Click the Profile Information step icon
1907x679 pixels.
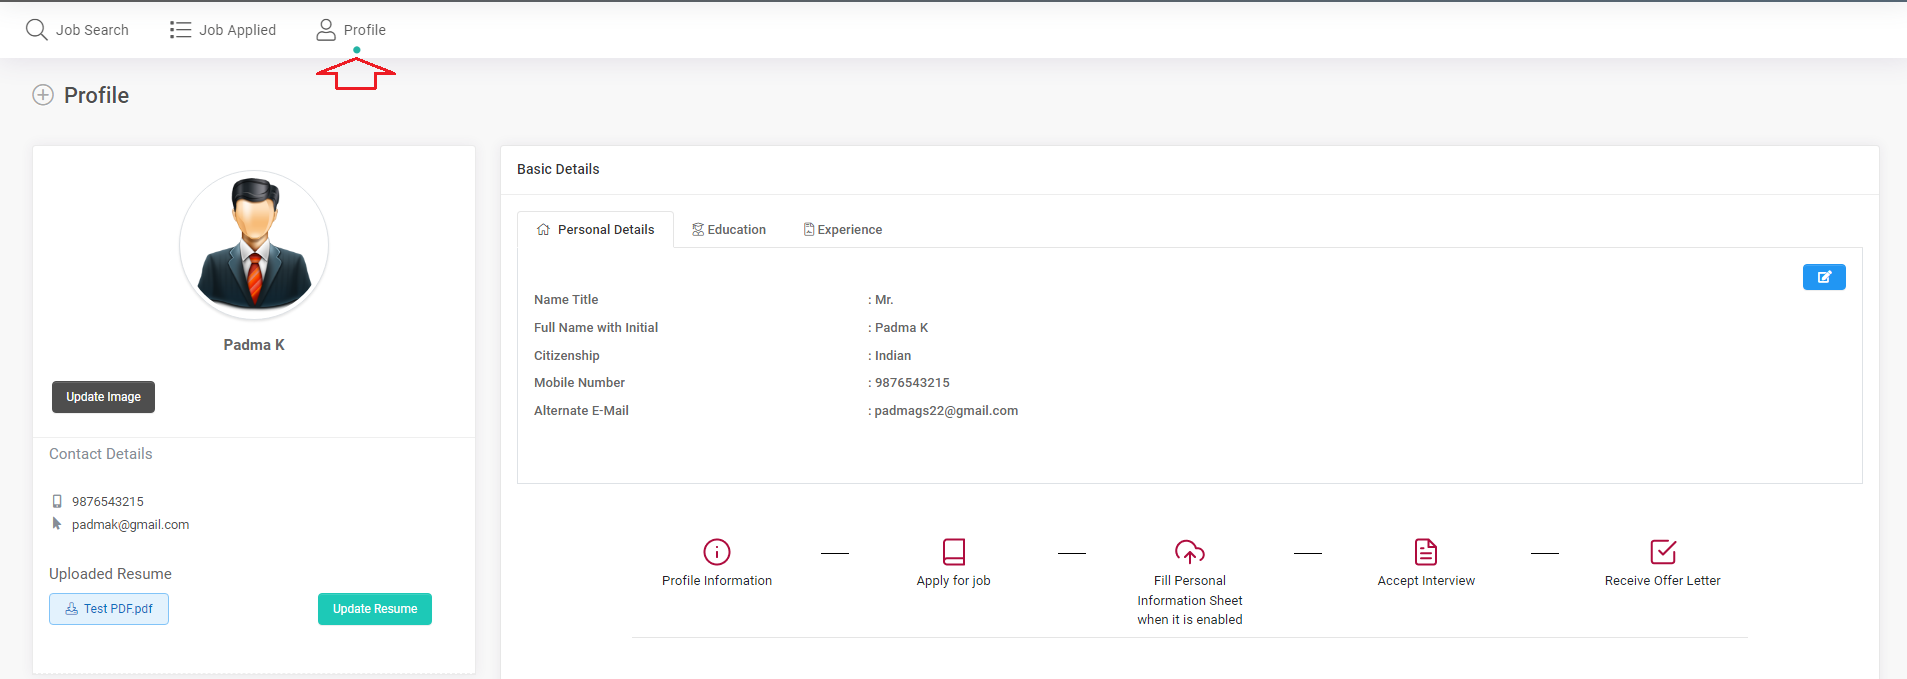pos(716,552)
